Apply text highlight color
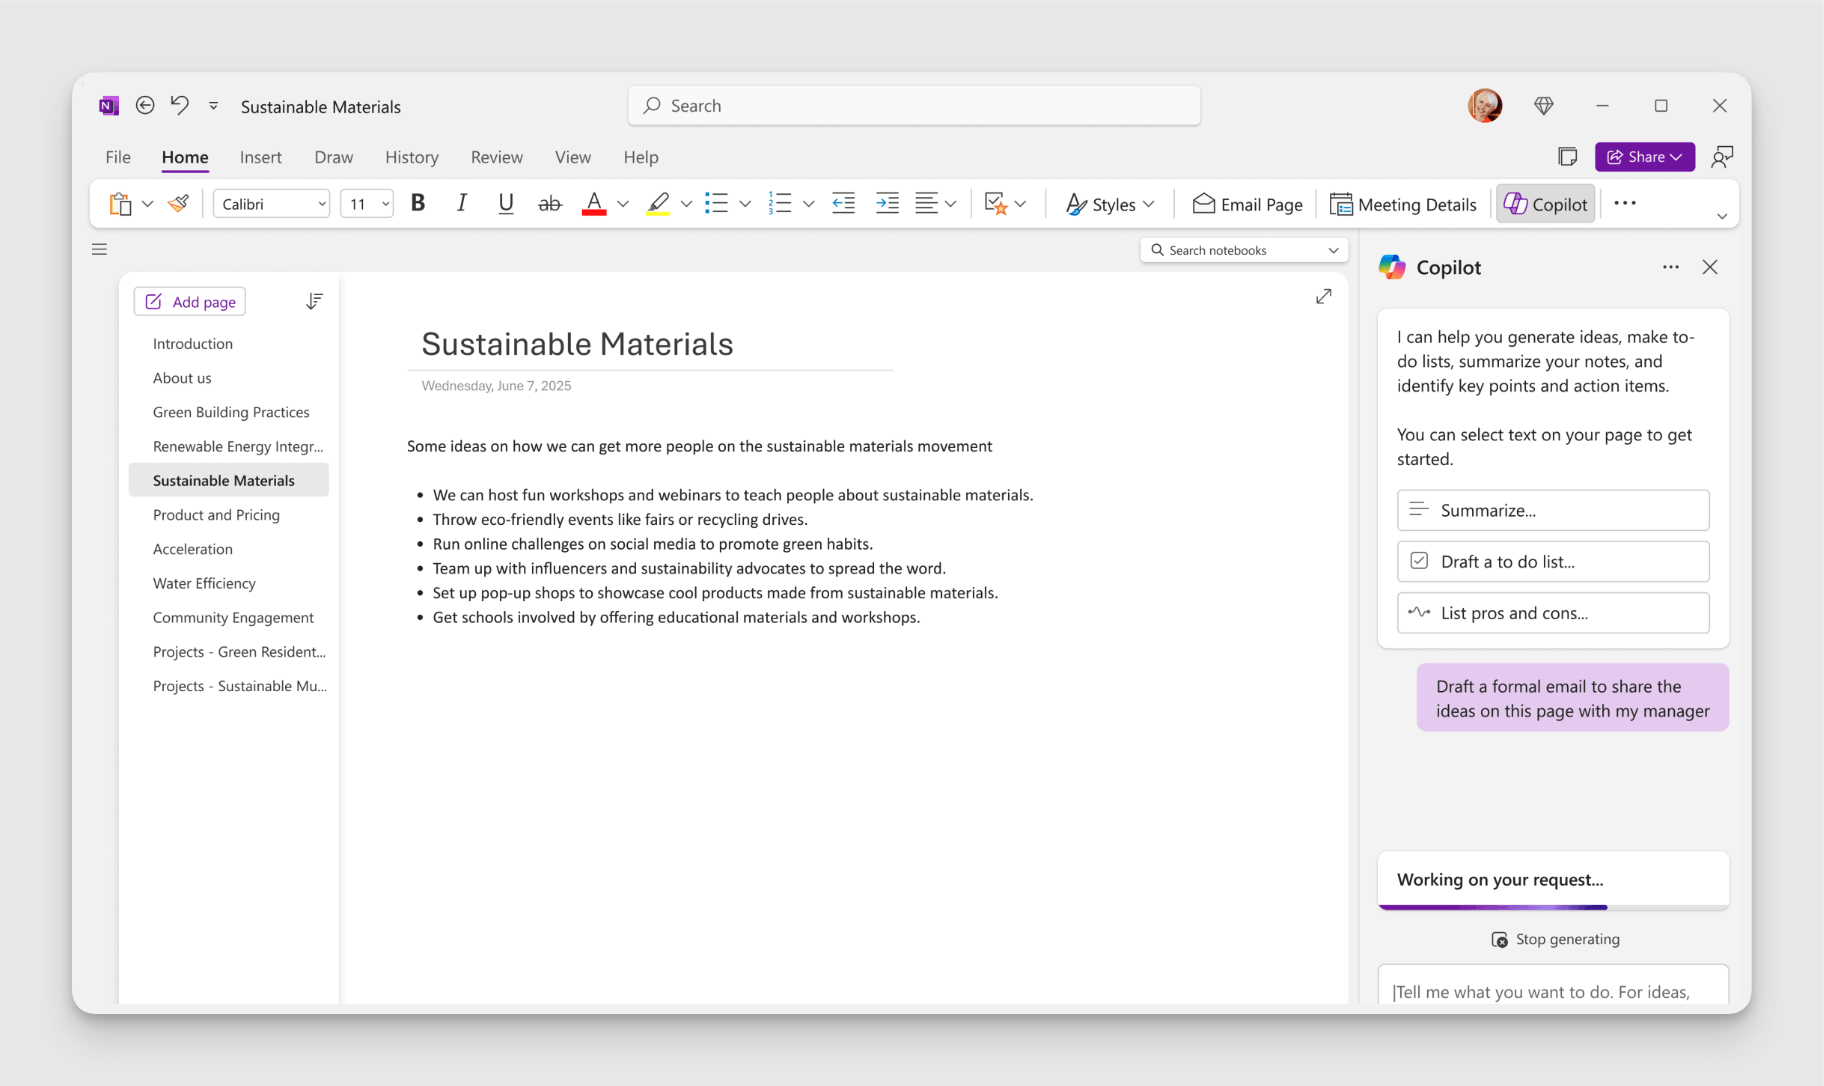Viewport: 1824px width, 1086px height. [x=658, y=203]
